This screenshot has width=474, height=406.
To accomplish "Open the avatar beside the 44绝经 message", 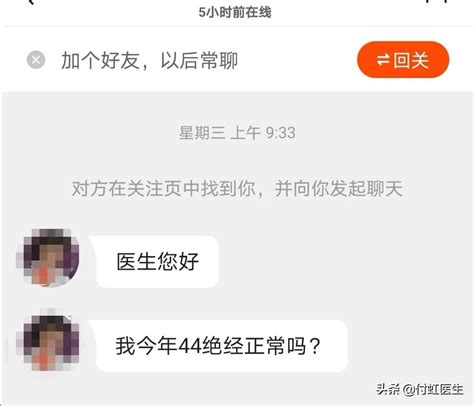I will (48, 342).
